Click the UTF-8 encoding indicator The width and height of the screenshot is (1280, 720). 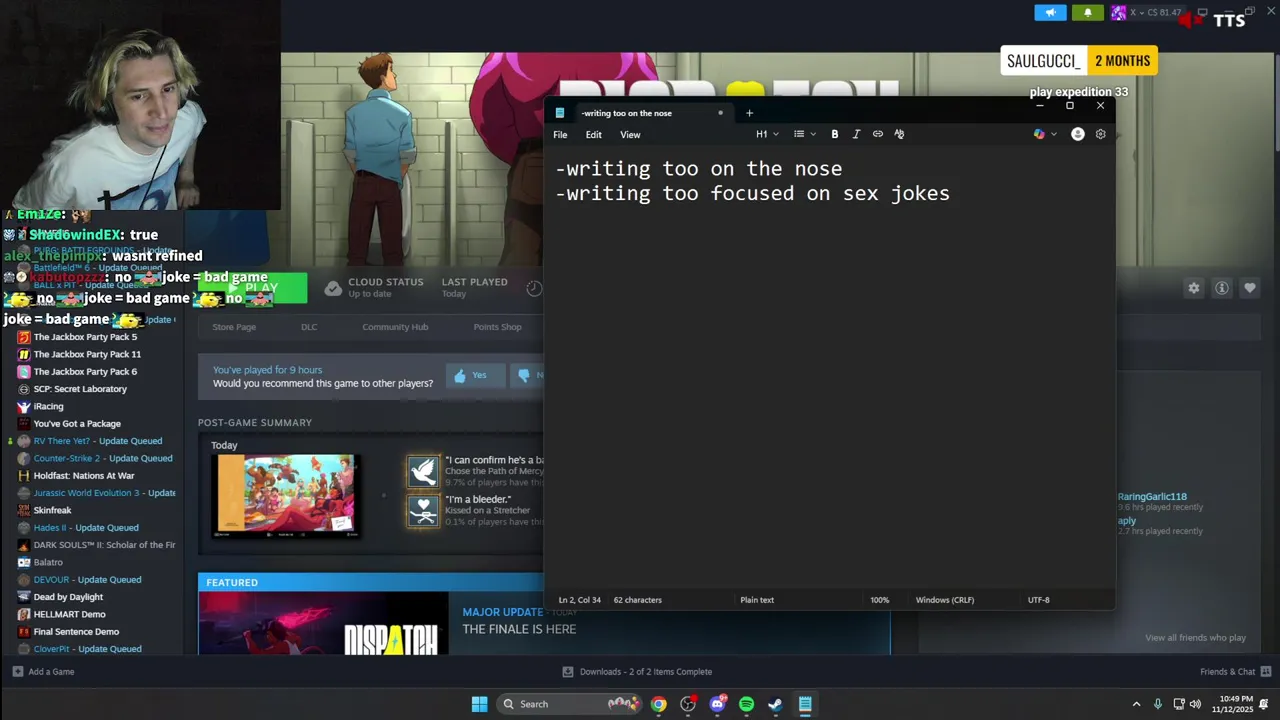[1038, 600]
